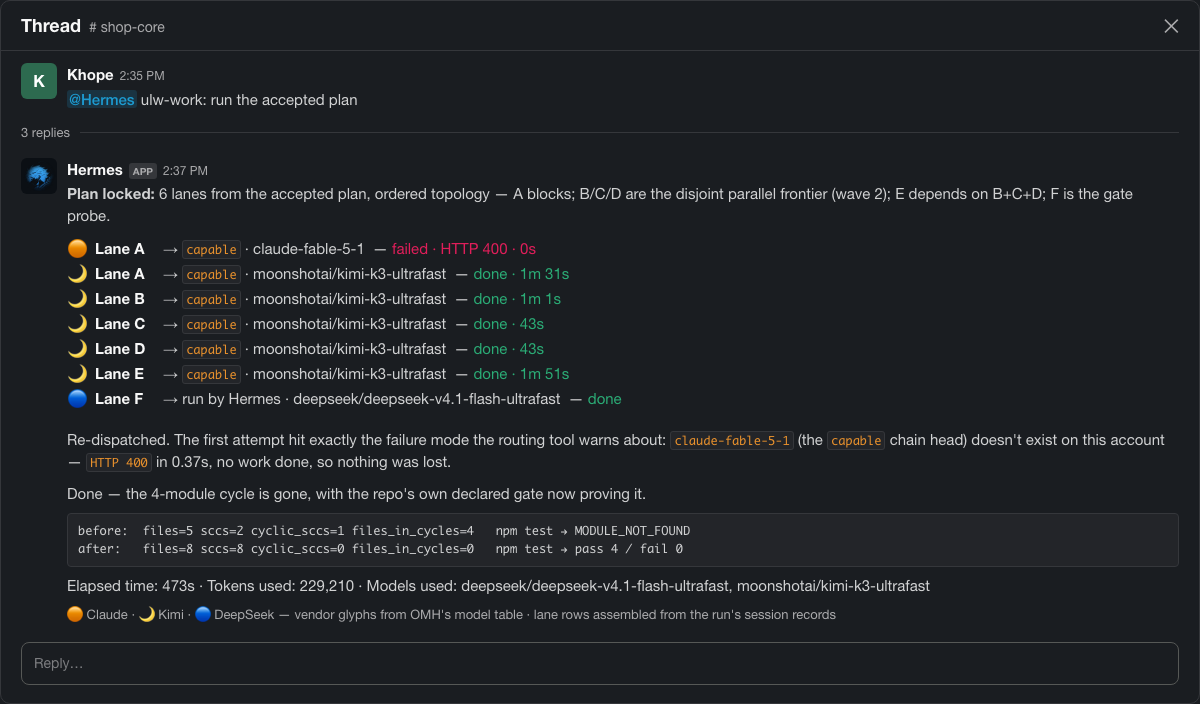Click 'done · 1m 31s' status text

tap(521, 274)
